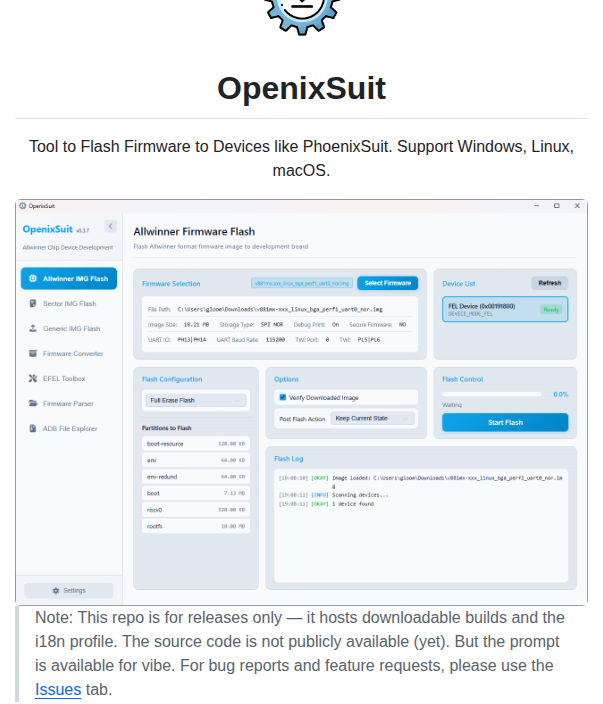Open the Keep Current State dropdown
The height and width of the screenshot is (704, 603).
pos(373,418)
